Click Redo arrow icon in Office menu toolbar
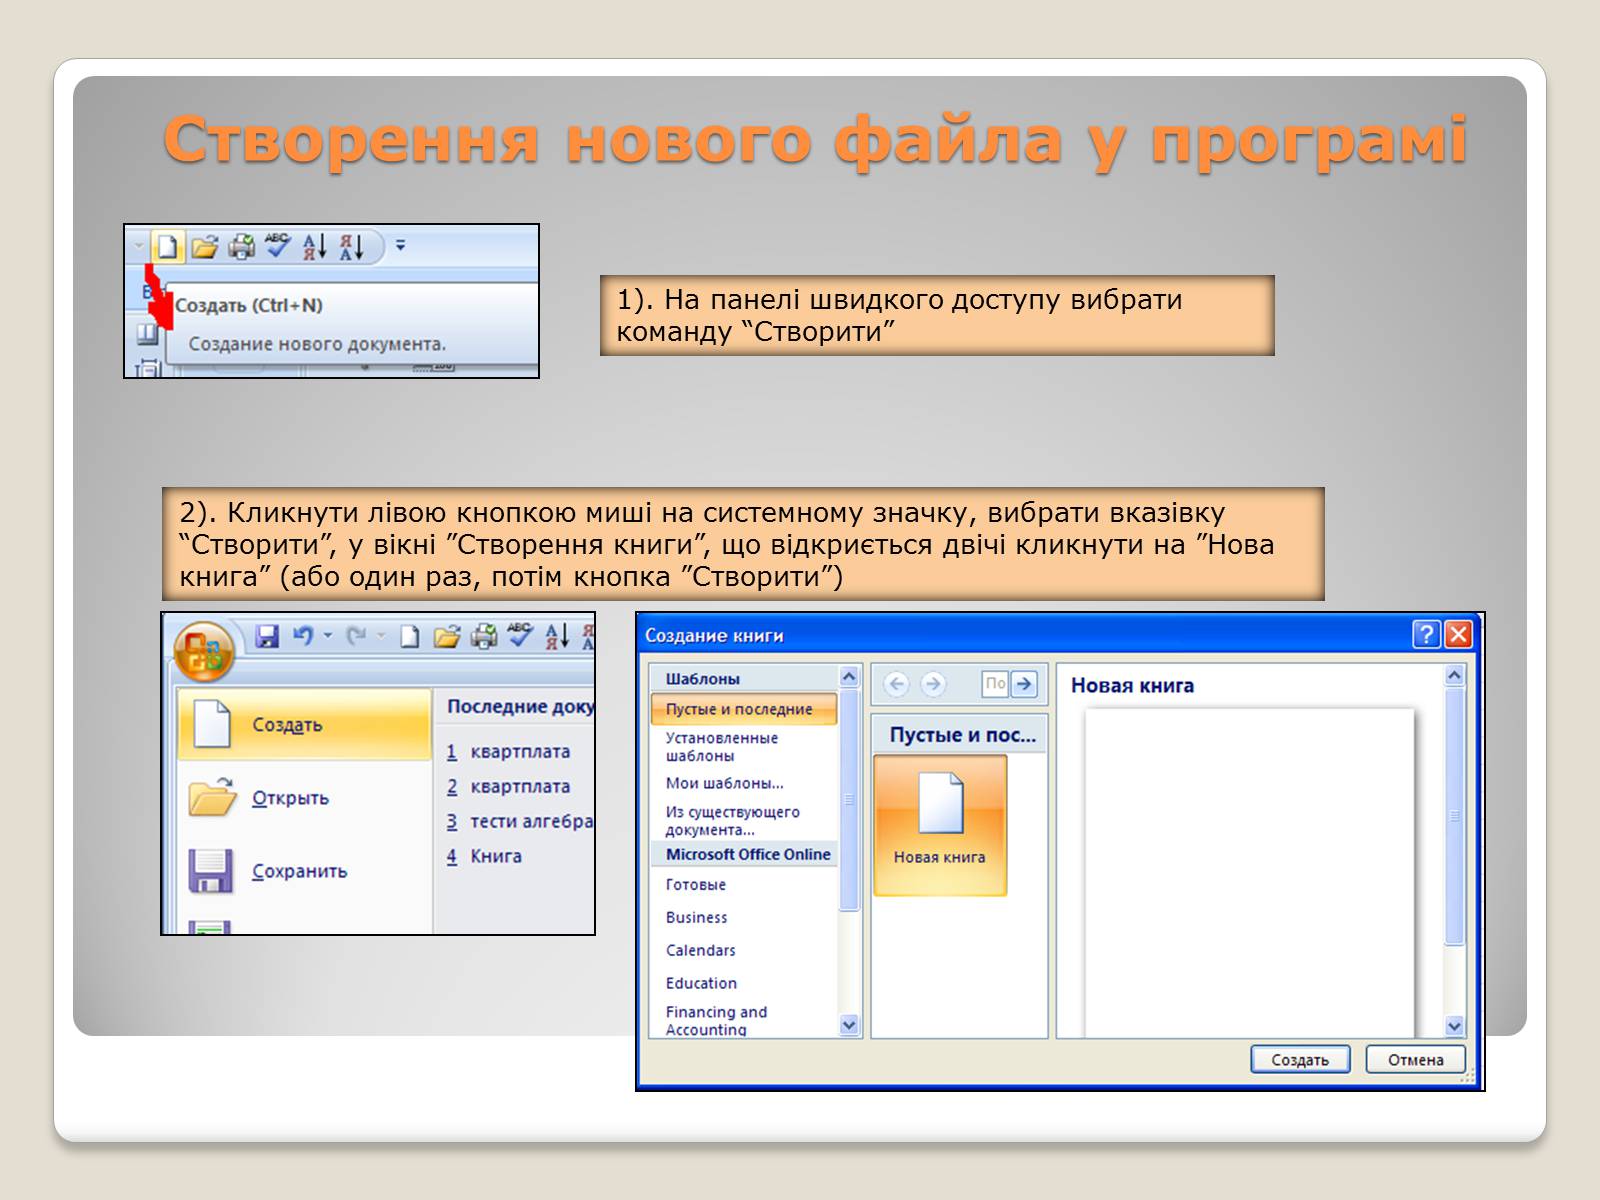The width and height of the screenshot is (1600, 1200). tap(356, 635)
